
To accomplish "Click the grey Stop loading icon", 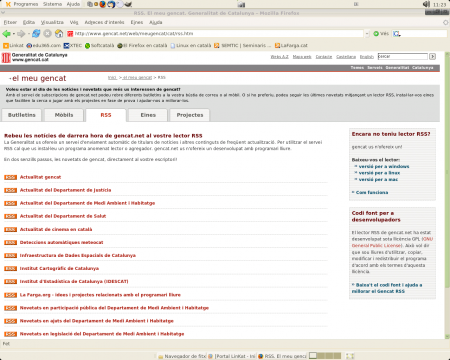I will pyautogui.click(x=48, y=33).
